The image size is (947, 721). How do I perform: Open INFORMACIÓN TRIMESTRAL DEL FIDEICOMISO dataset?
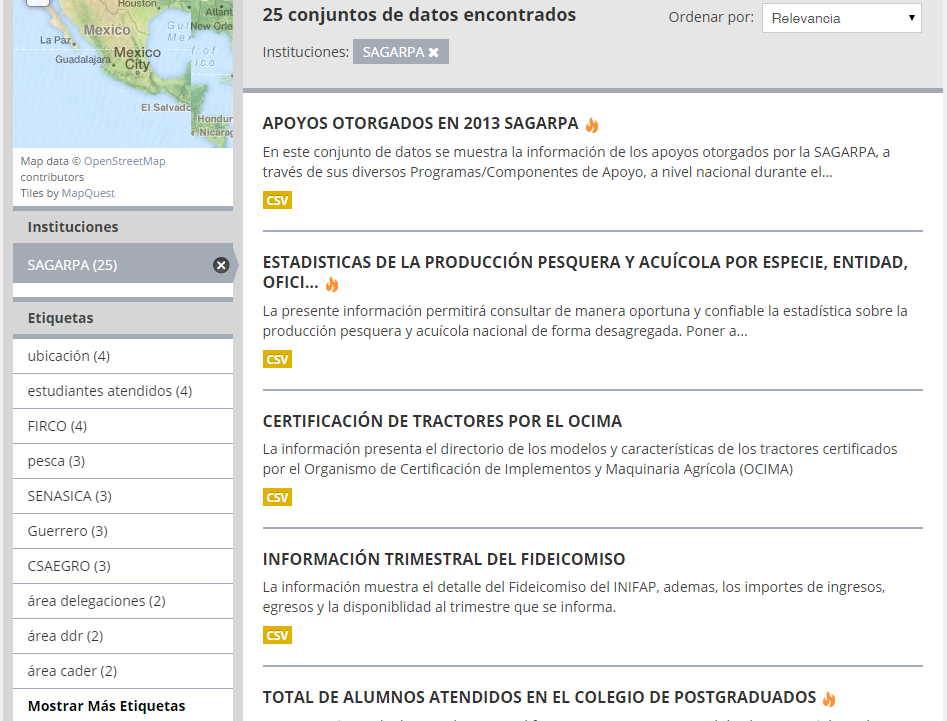pos(443,559)
